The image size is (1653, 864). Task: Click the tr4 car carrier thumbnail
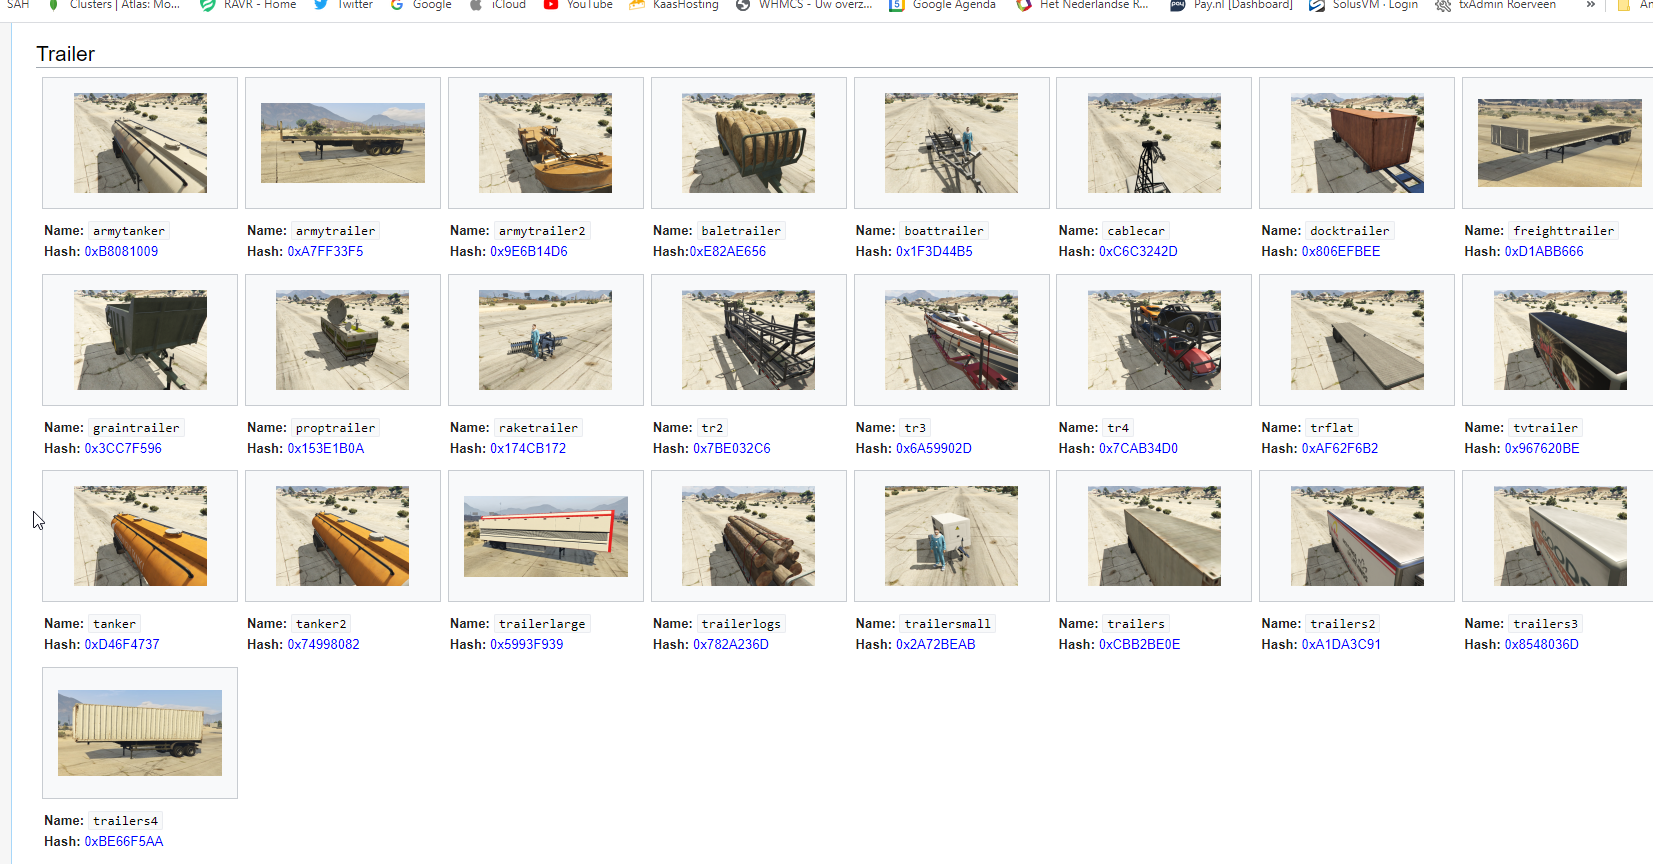[x=1153, y=340]
